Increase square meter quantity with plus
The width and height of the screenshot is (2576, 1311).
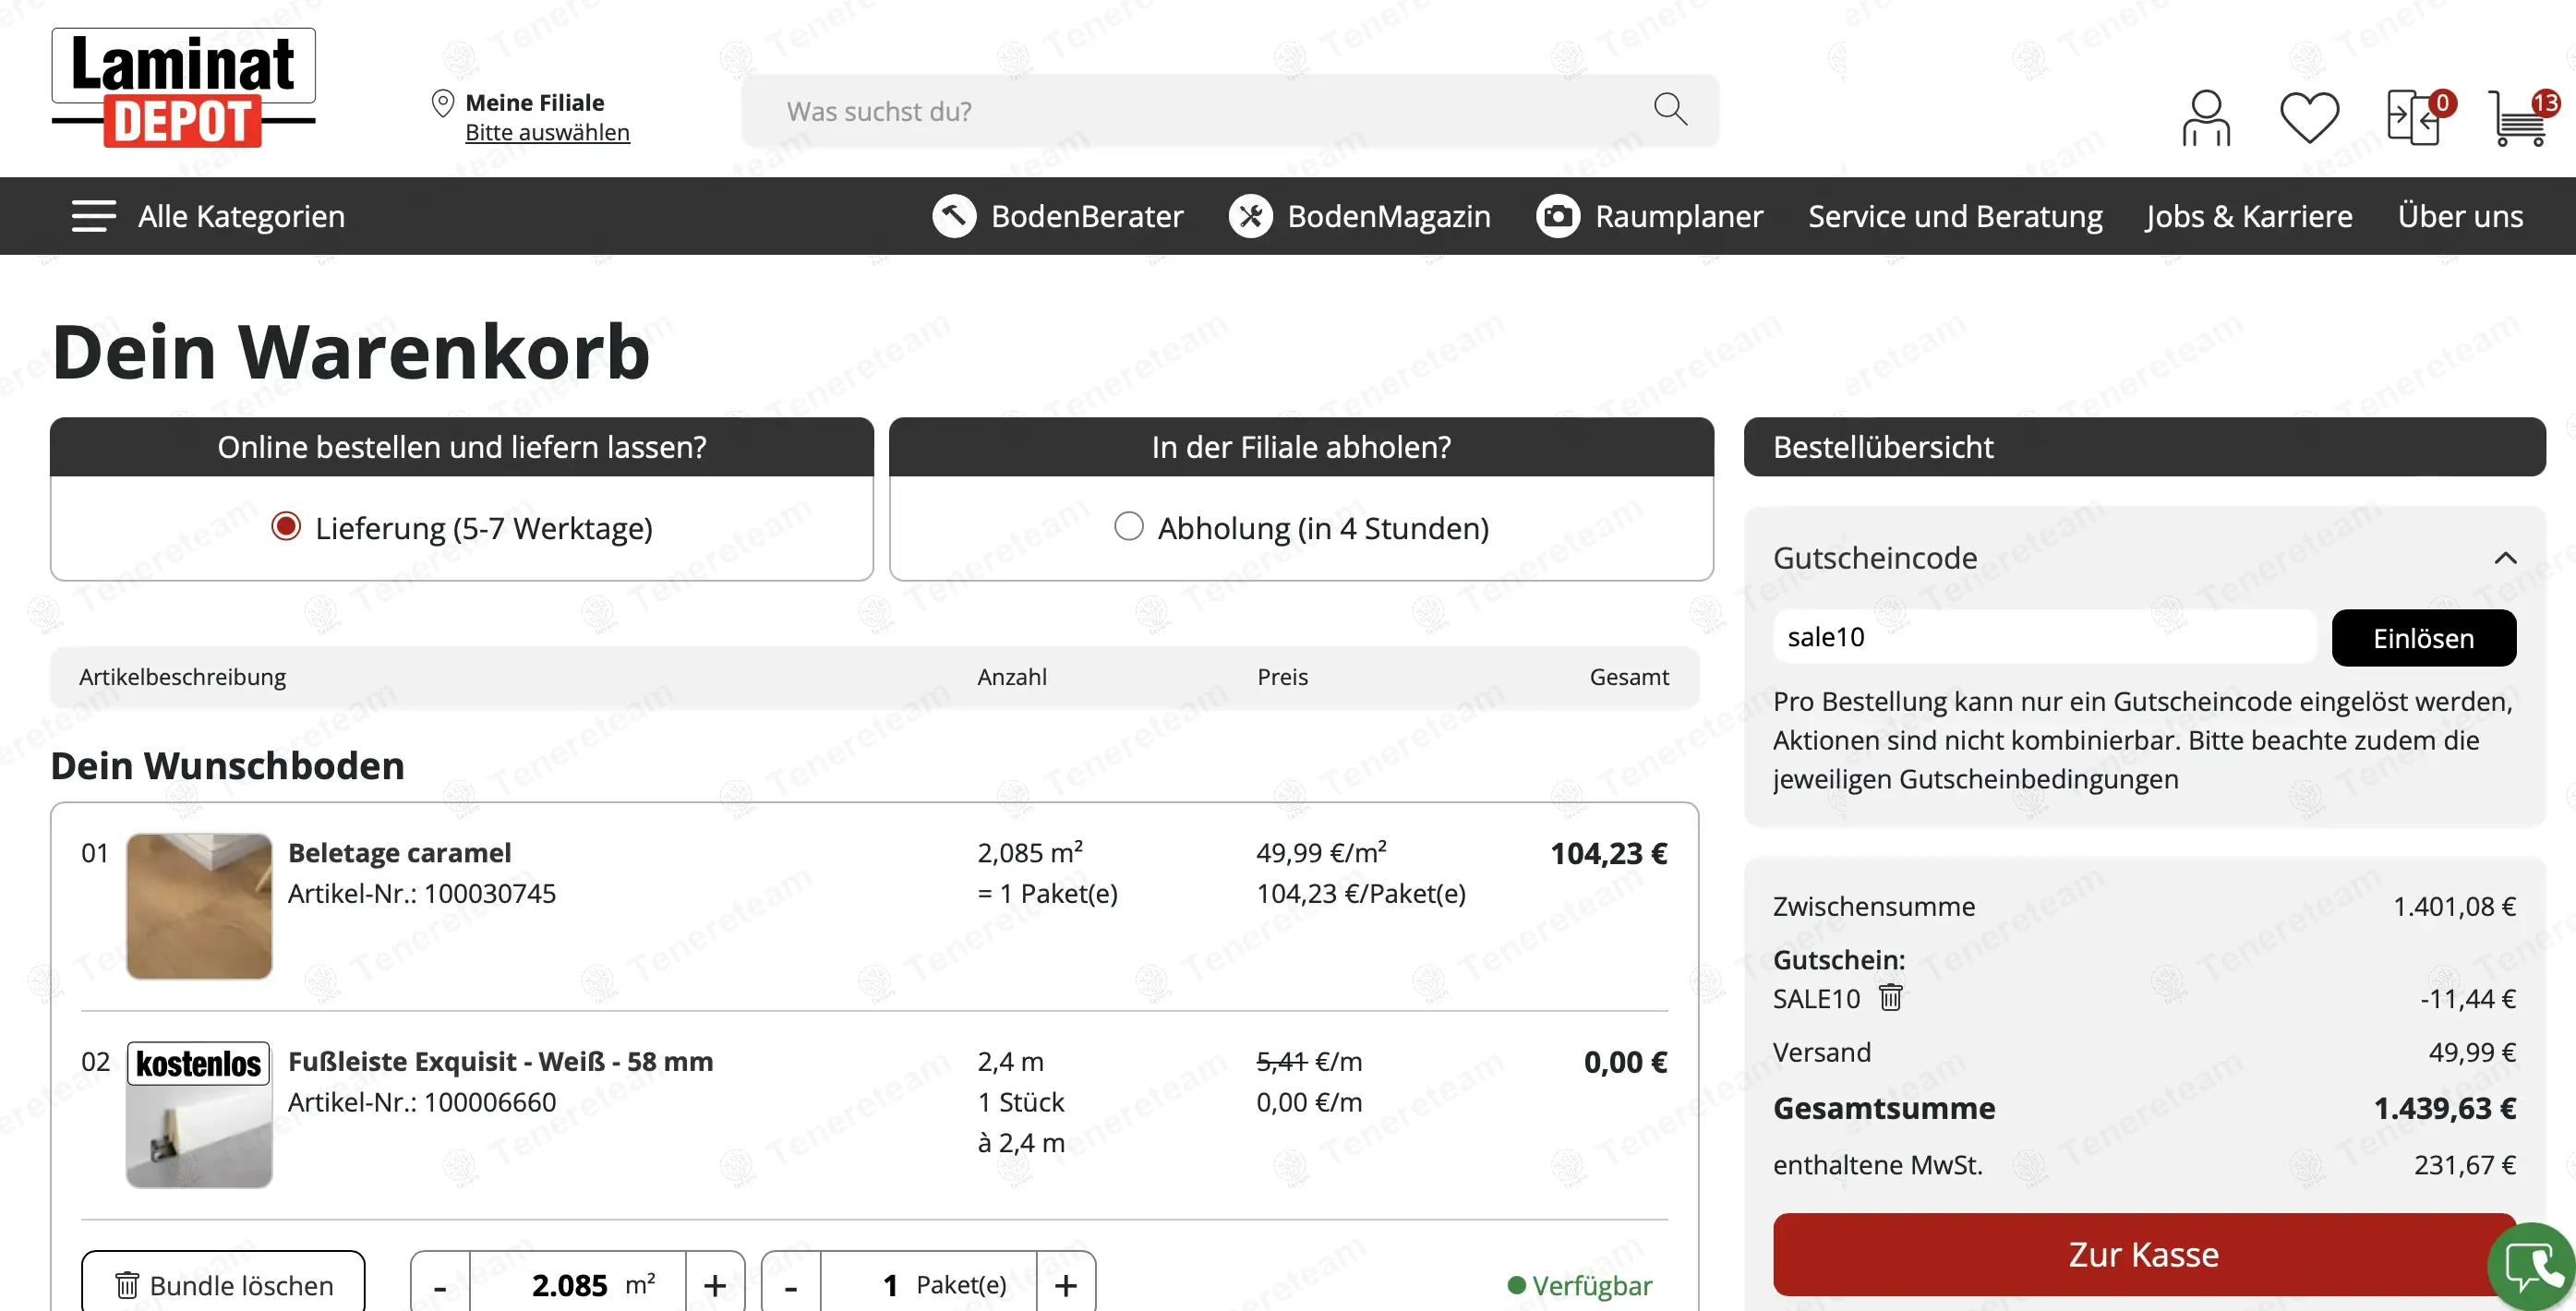pyautogui.click(x=715, y=1284)
